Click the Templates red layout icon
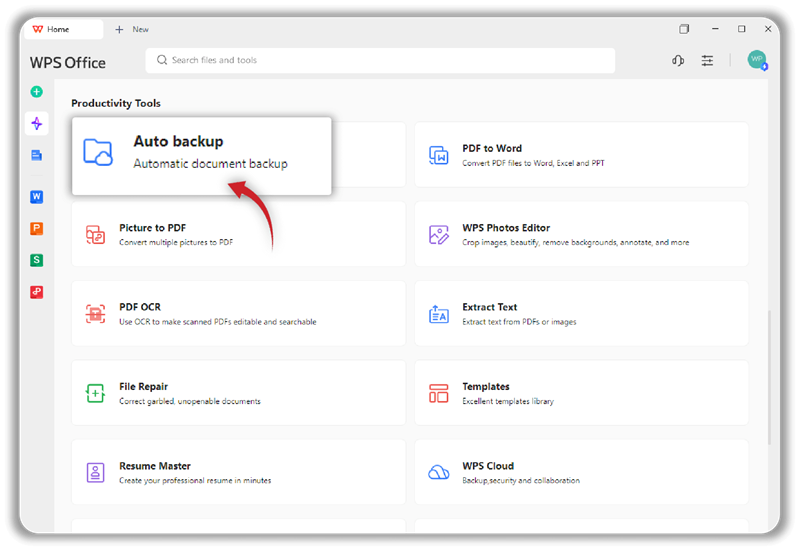The image size is (800, 551). [439, 393]
